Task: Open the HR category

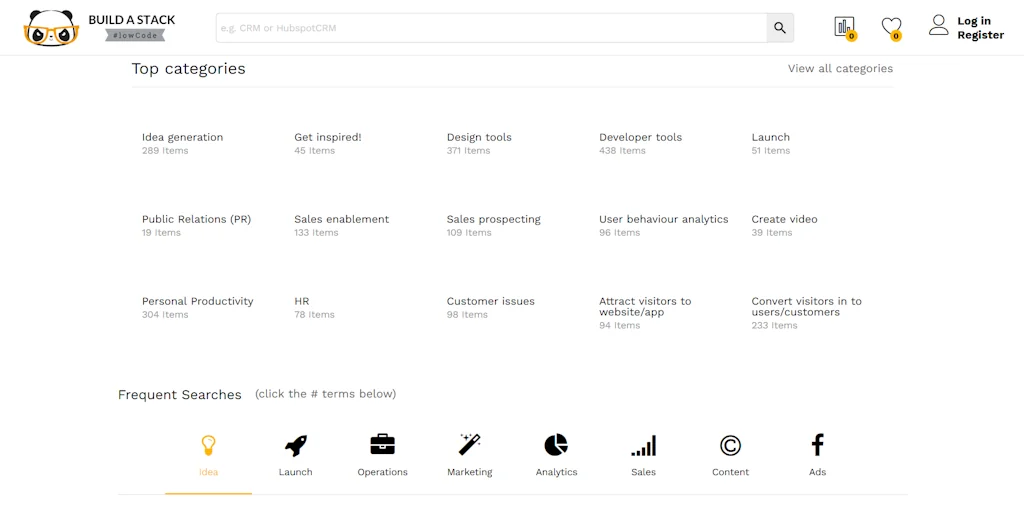Action: tap(302, 302)
